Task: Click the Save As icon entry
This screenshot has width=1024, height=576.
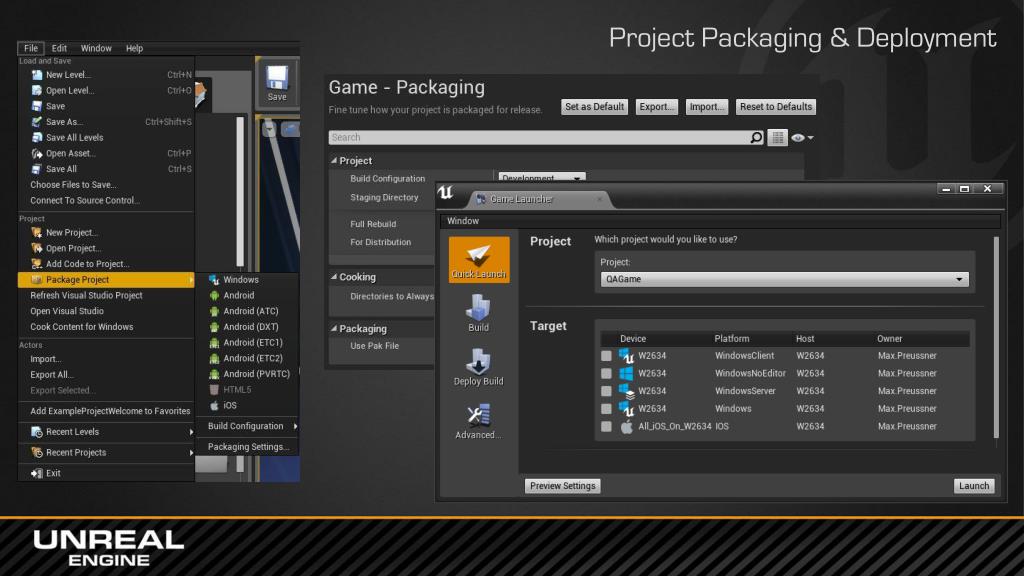Action: pyautogui.click(x=37, y=121)
